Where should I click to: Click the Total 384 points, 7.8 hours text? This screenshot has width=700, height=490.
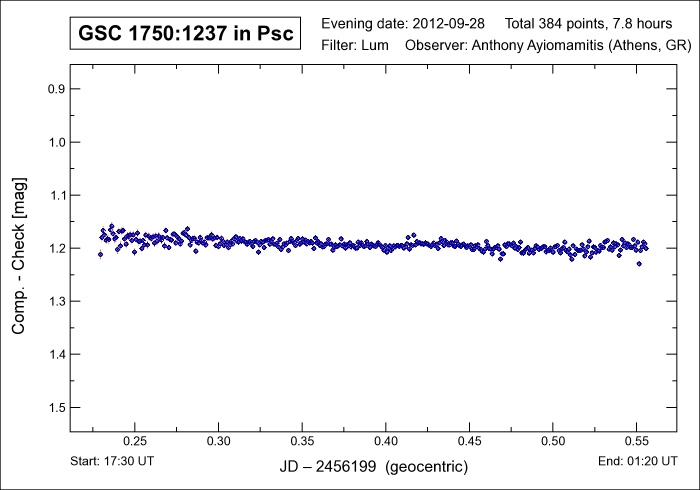(x=588, y=24)
